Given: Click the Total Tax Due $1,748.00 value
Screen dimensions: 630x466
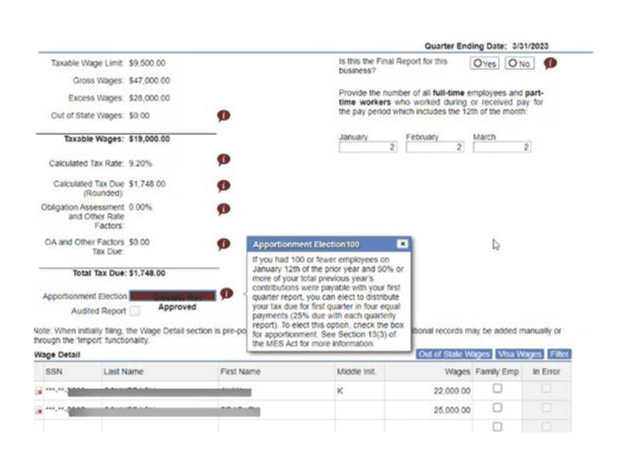Looking at the screenshot, I should (x=147, y=273).
